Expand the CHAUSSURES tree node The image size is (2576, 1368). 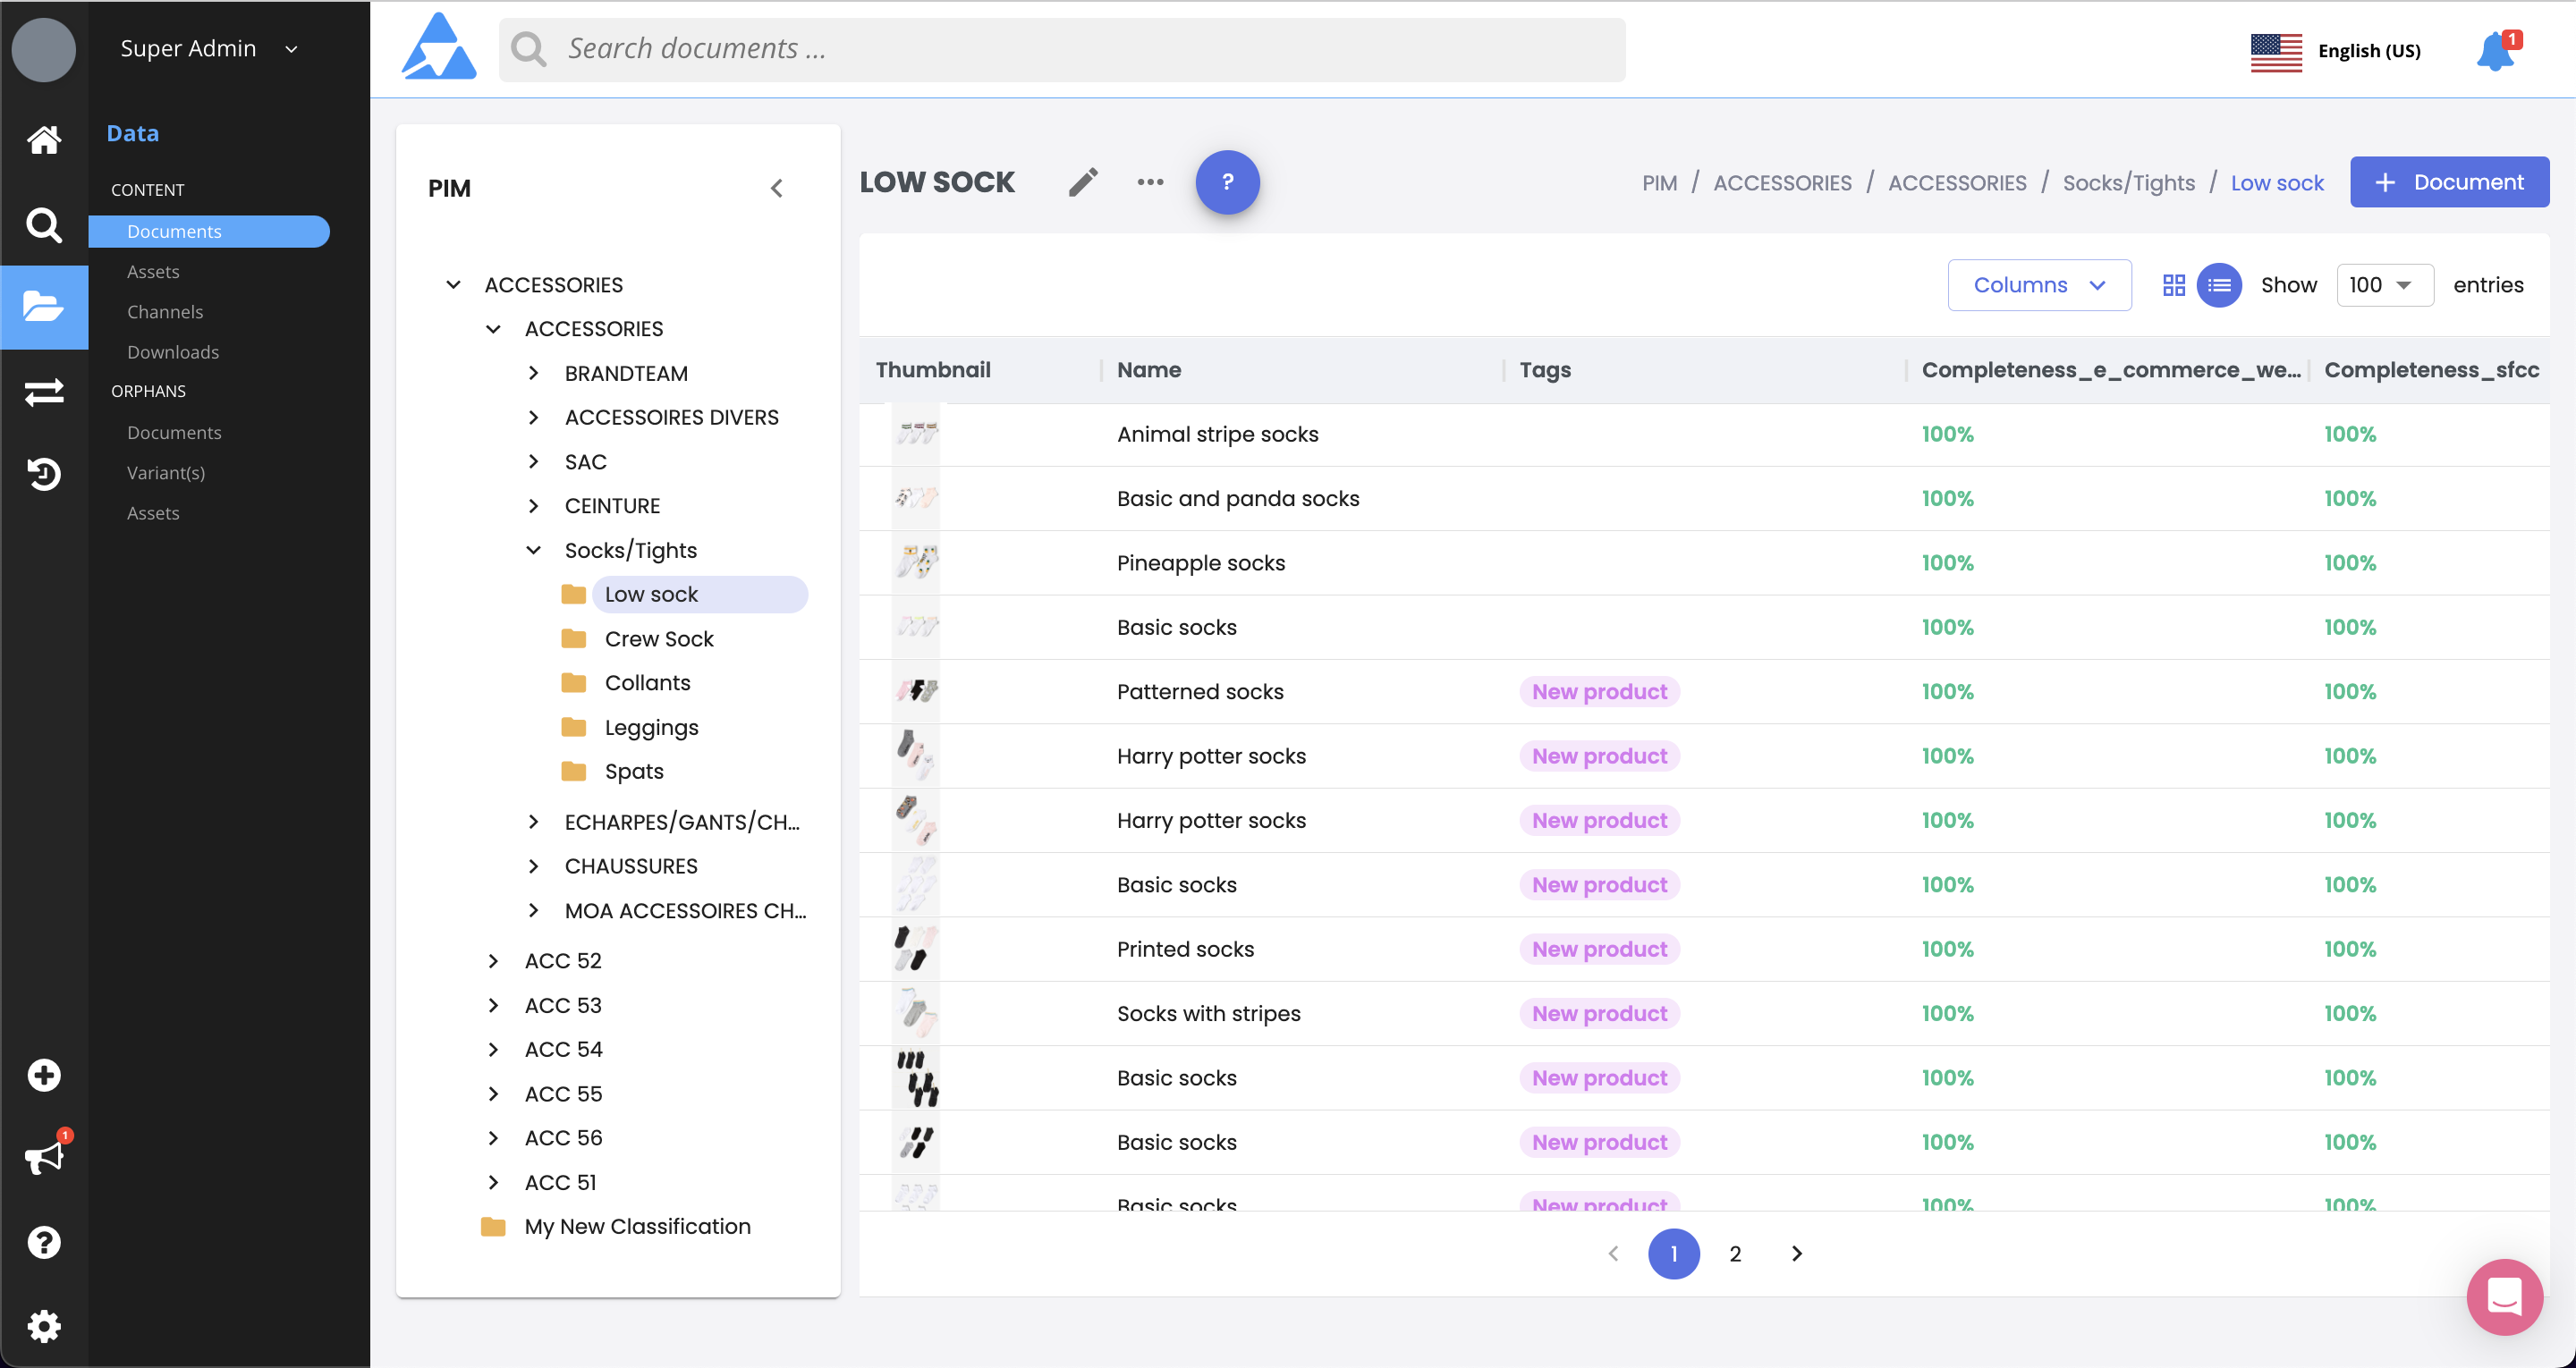pos(533,867)
